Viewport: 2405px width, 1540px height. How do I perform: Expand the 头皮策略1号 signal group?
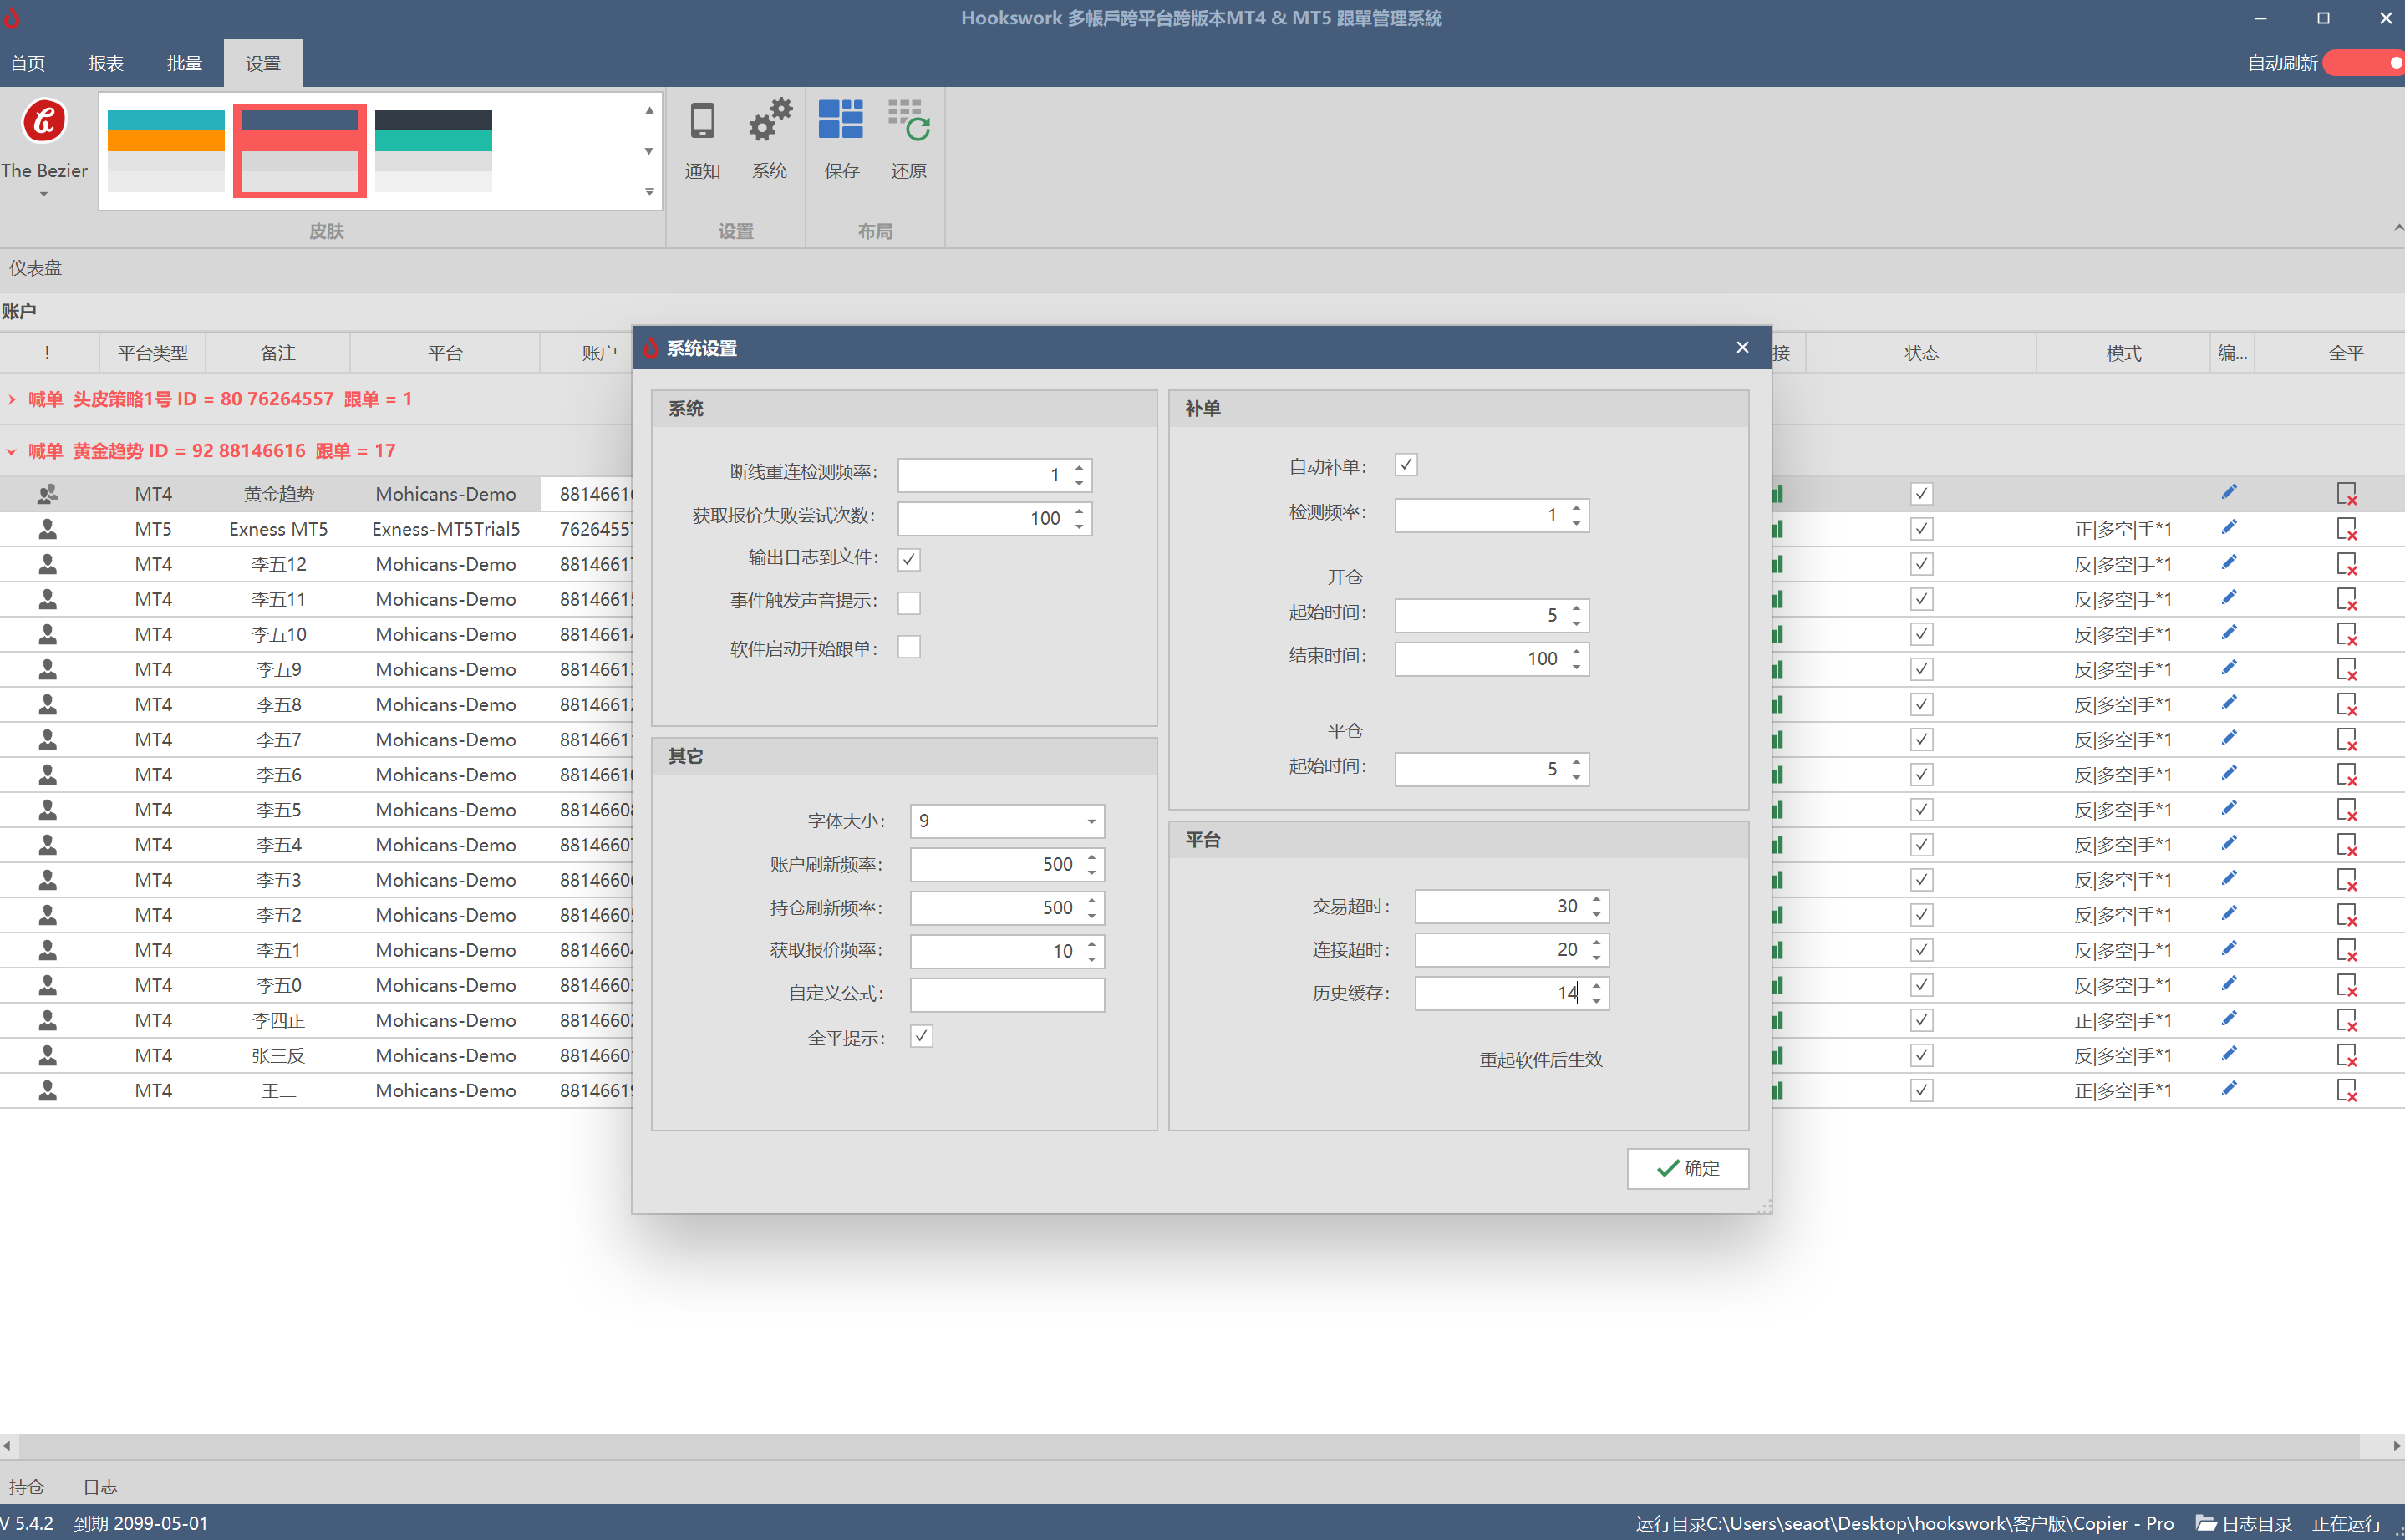click(11, 399)
